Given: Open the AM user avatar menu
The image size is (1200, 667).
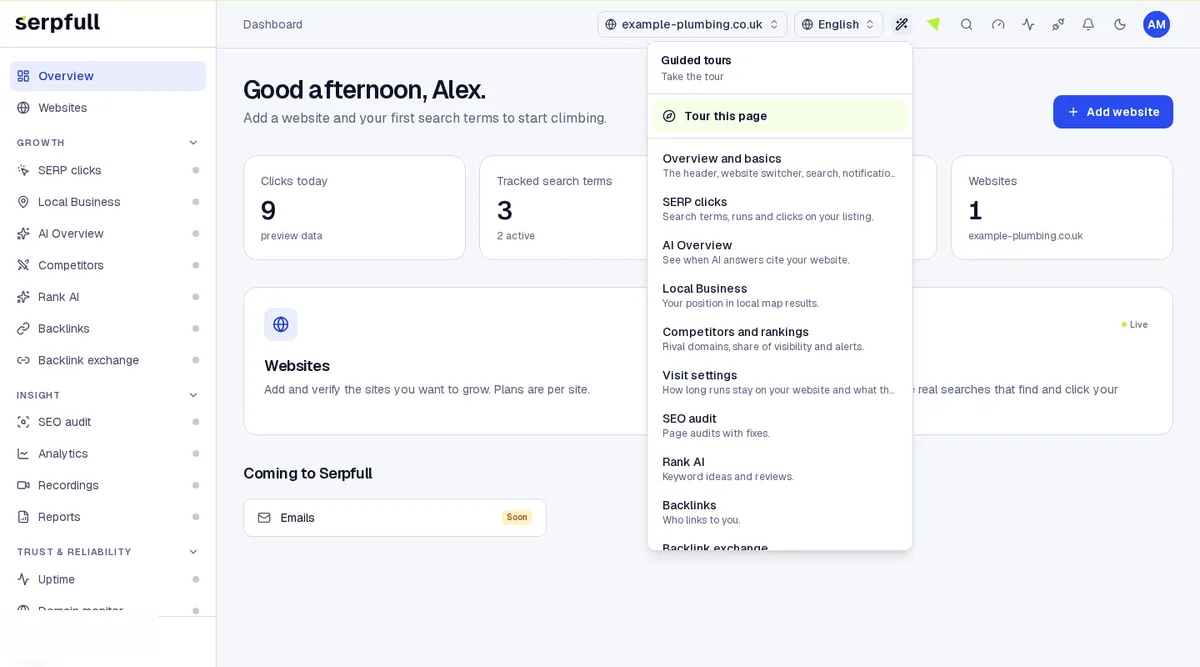Looking at the screenshot, I should [x=1156, y=24].
